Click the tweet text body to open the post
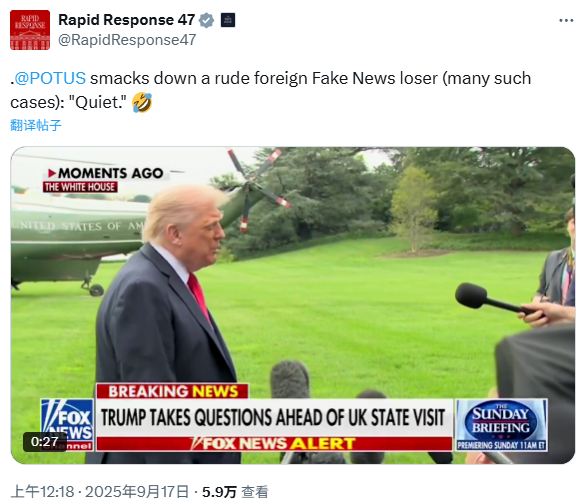The image size is (583, 503). coord(271,90)
